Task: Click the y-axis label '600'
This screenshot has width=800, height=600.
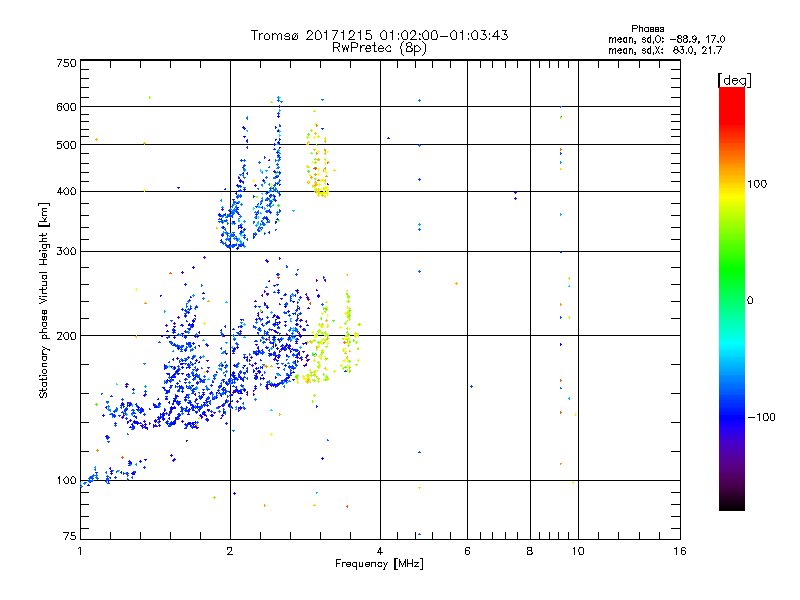Action: pos(67,107)
